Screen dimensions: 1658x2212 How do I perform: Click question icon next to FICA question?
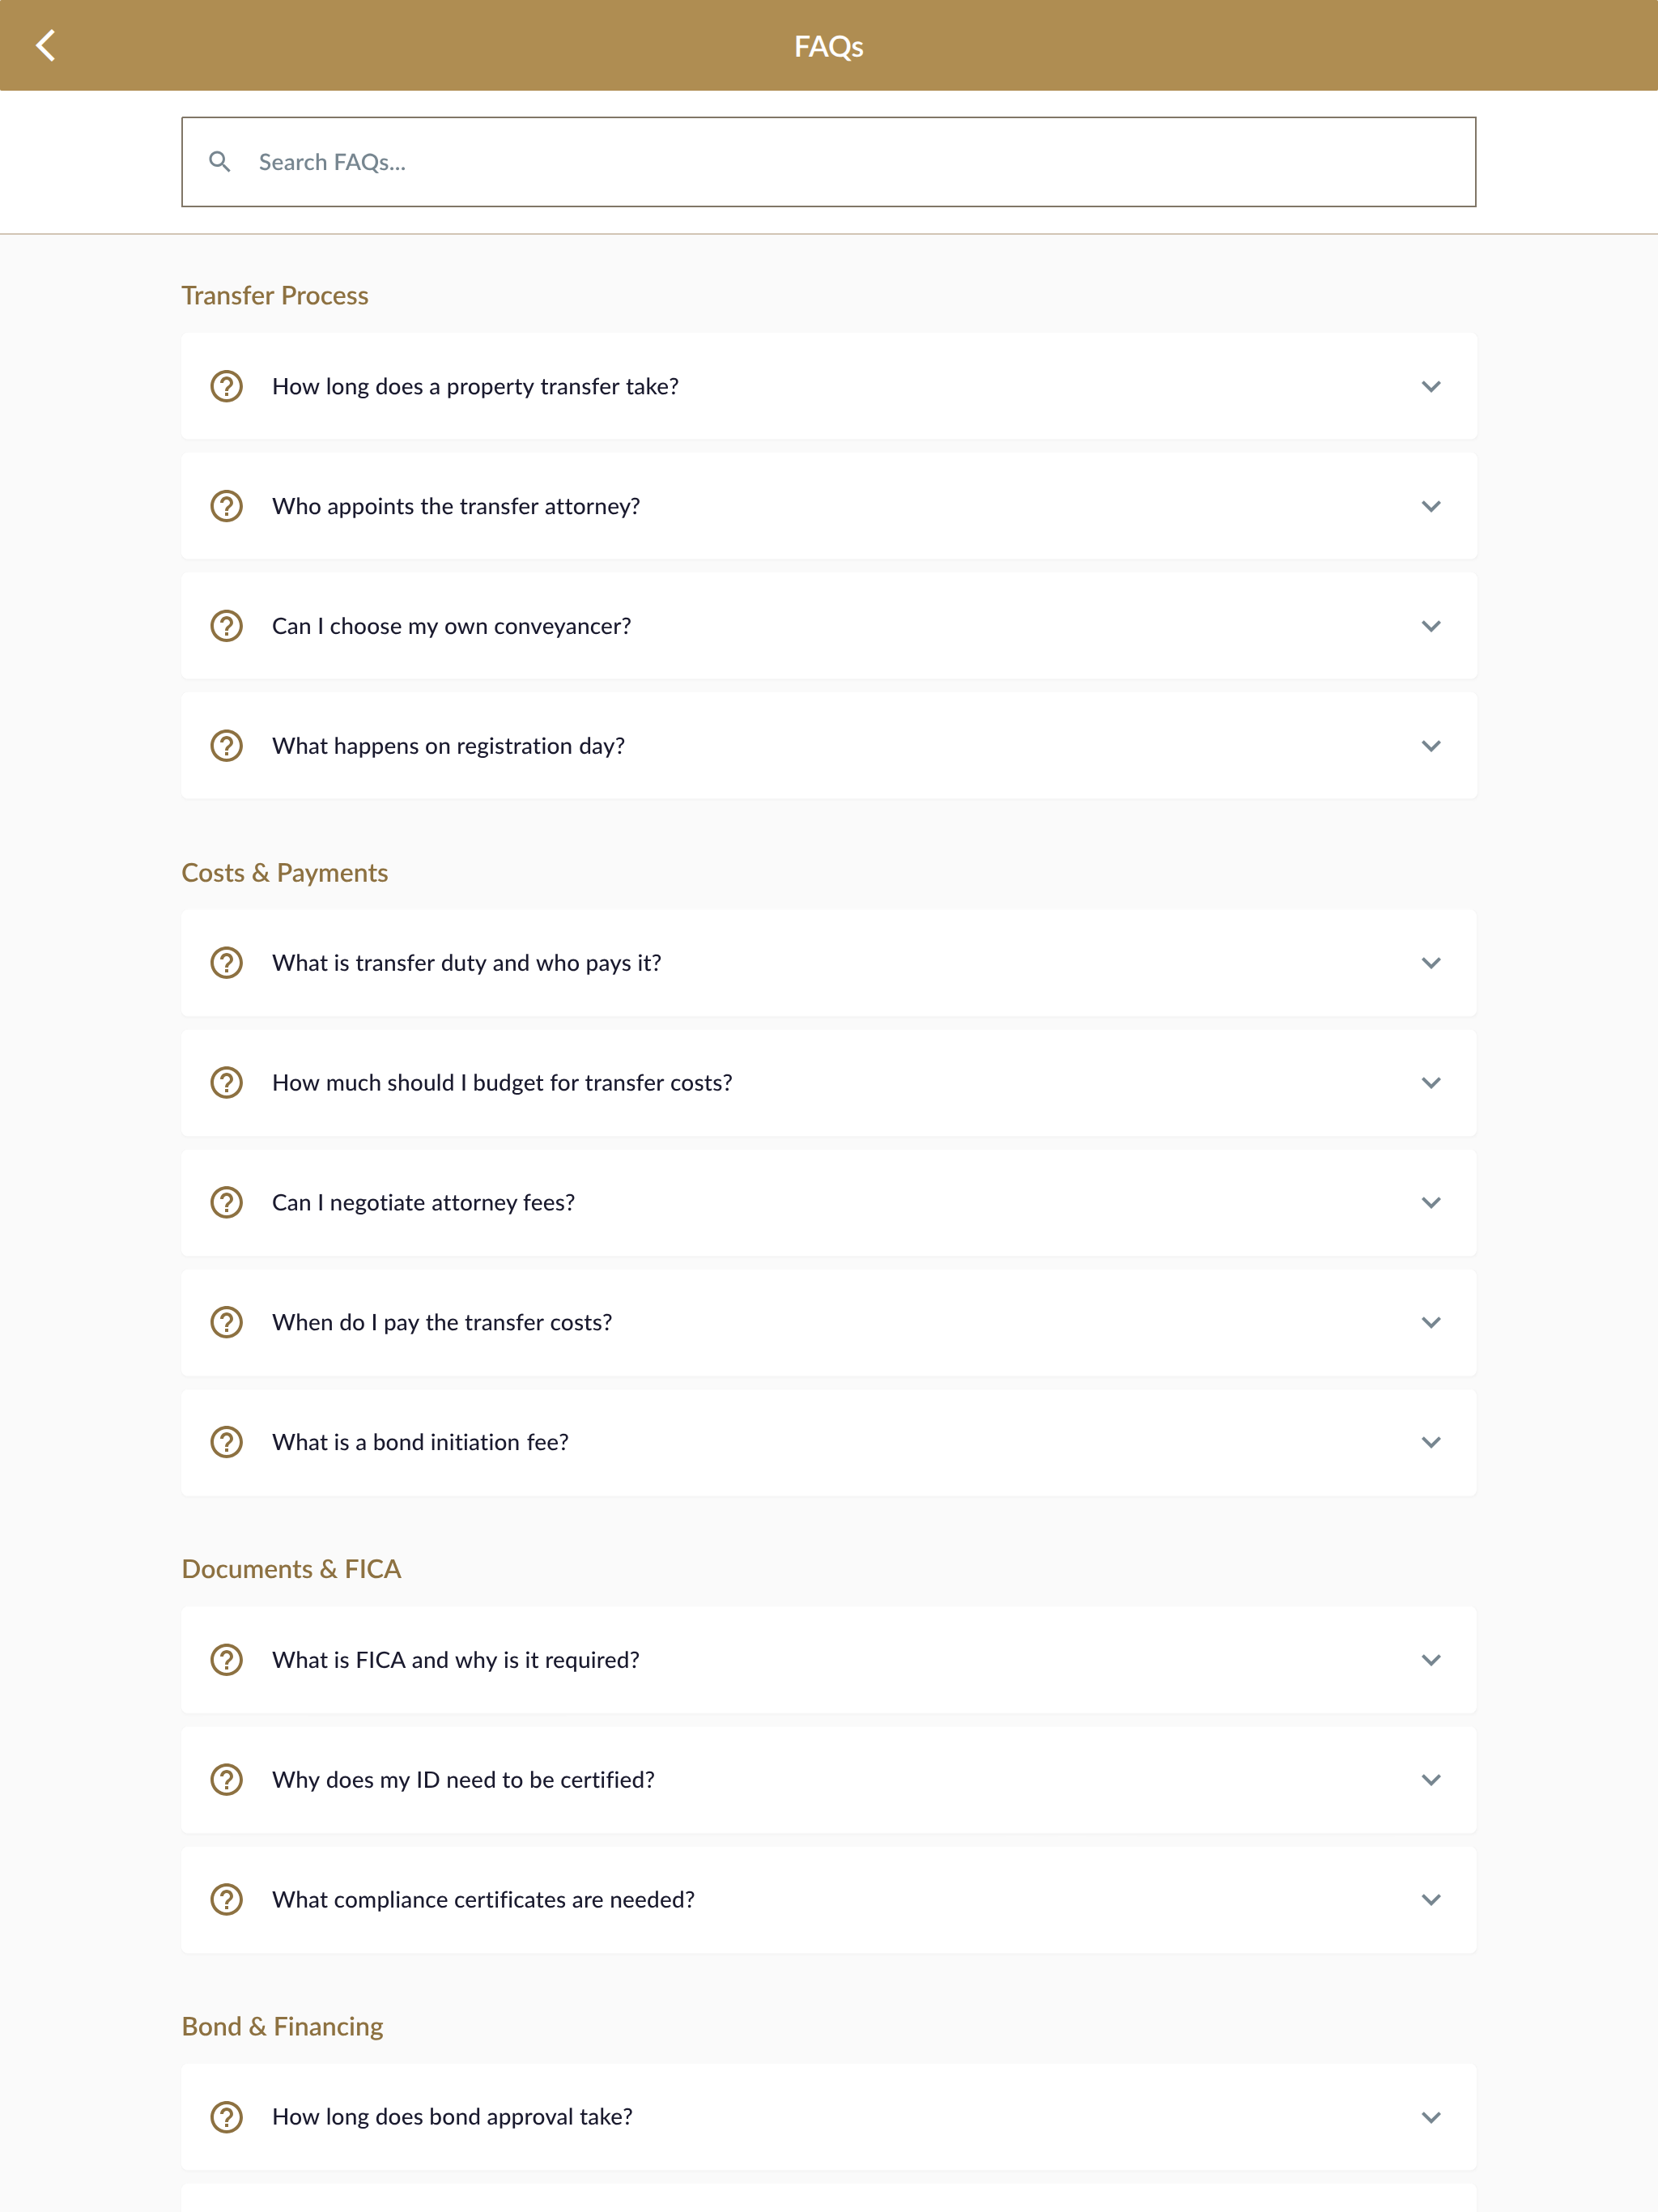227,1660
